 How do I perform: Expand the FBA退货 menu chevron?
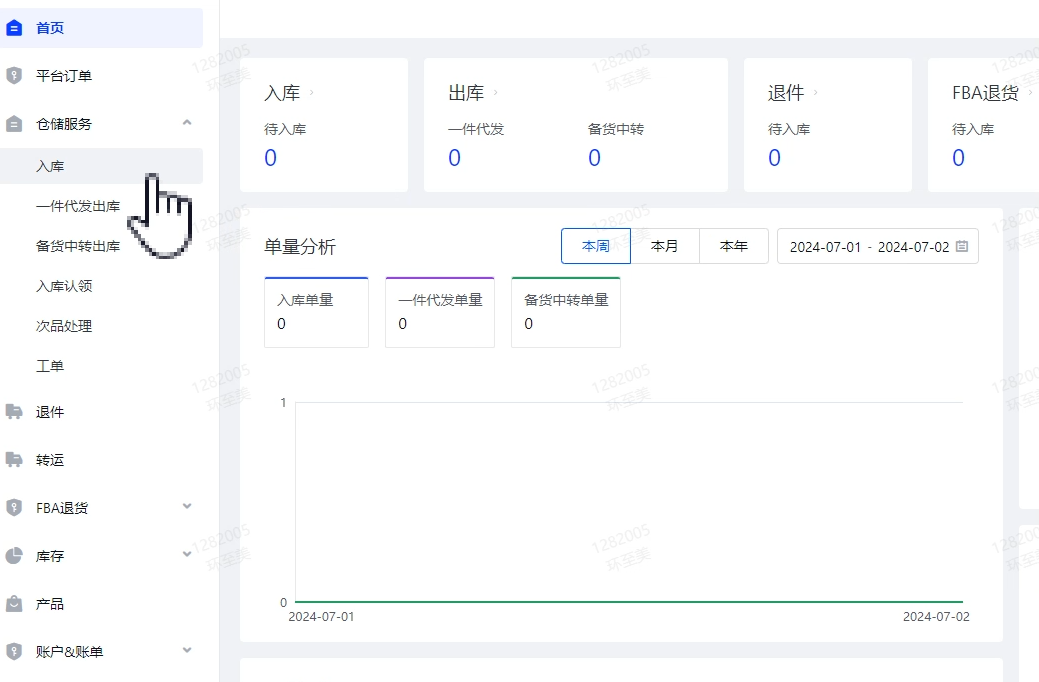187,506
